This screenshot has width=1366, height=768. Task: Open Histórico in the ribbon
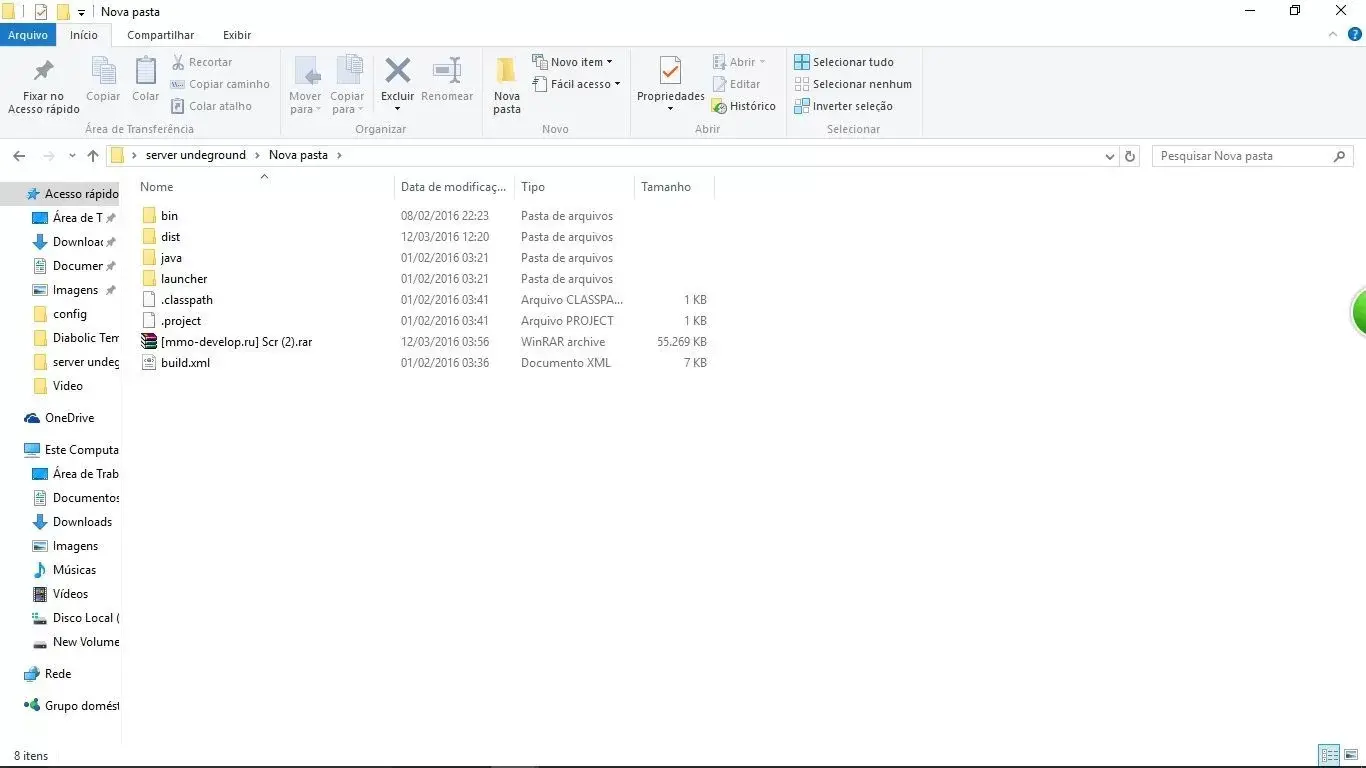tap(744, 106)
